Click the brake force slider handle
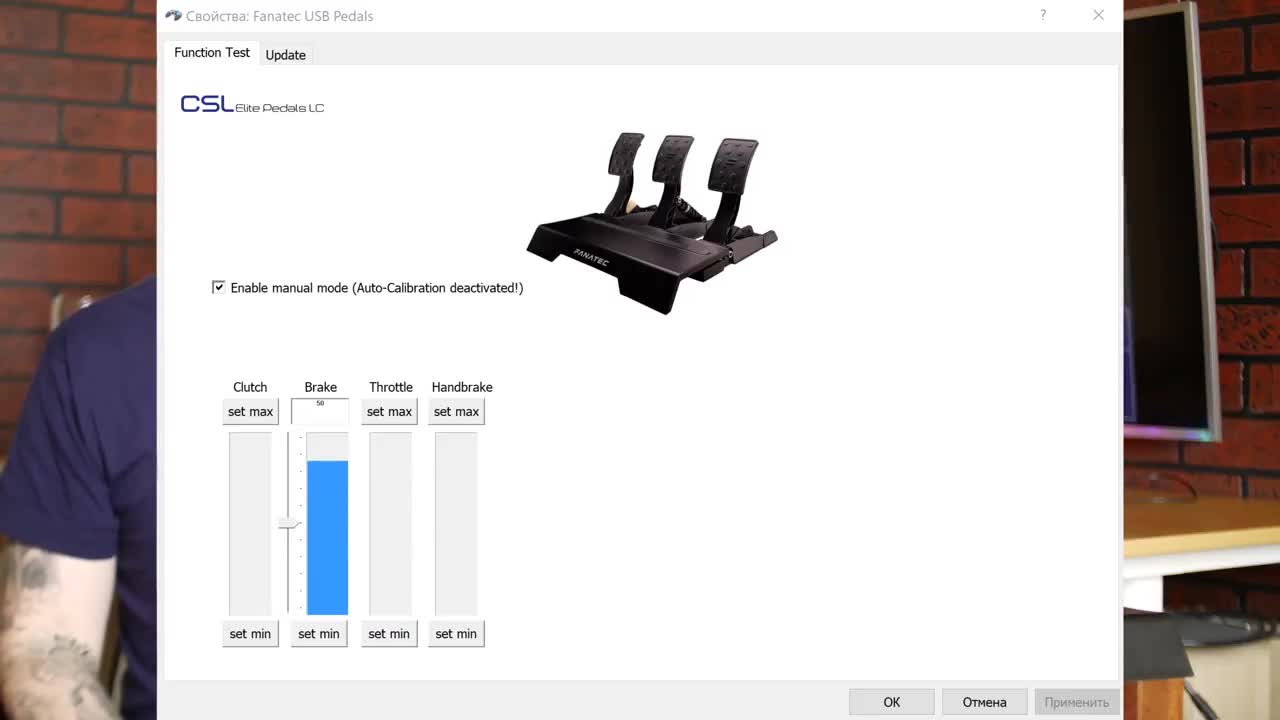This screenshot has width=1280, height=720. pos(290,523)
